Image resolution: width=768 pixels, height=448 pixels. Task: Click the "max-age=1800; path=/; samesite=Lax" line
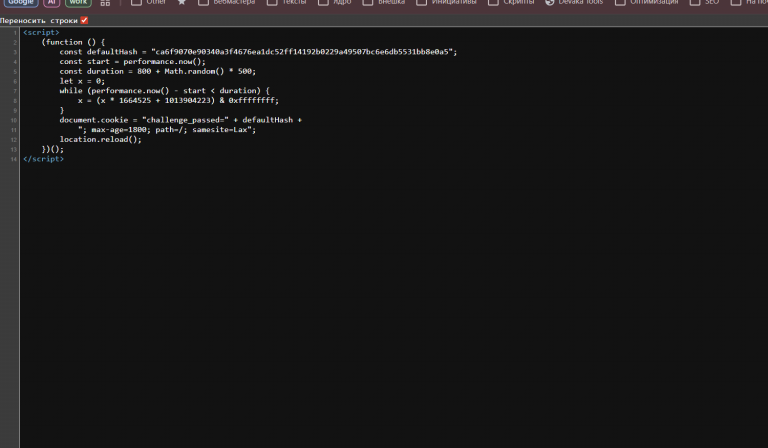point(167,130)
